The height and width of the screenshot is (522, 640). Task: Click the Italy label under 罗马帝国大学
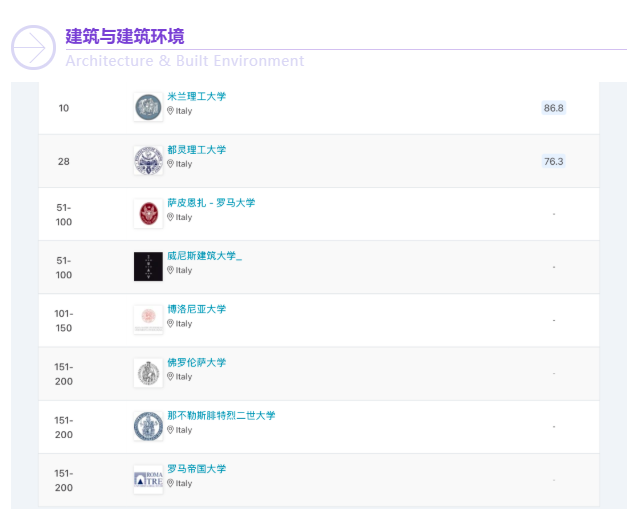[x=184, y=483]
